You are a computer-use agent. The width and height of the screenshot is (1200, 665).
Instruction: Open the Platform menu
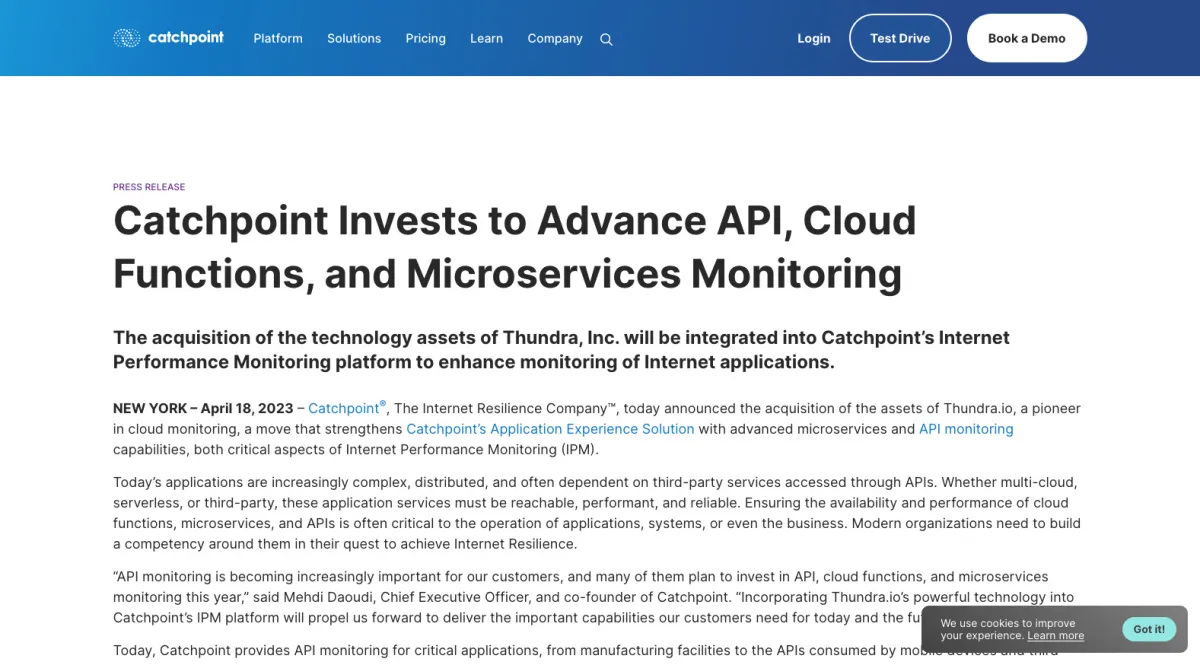pos(278,38)
